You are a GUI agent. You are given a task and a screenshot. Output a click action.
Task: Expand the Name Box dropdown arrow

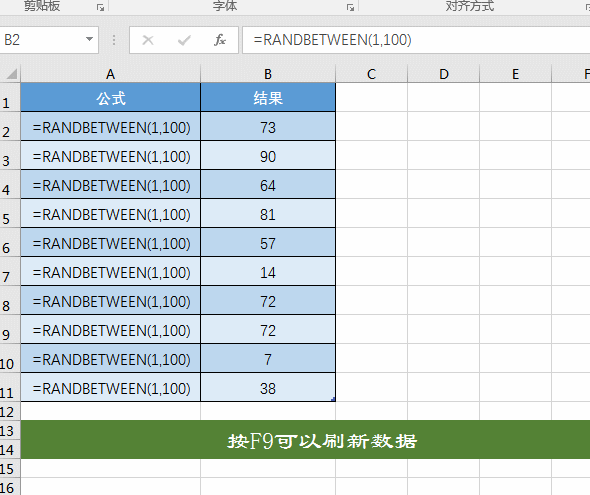coord(89,39)
